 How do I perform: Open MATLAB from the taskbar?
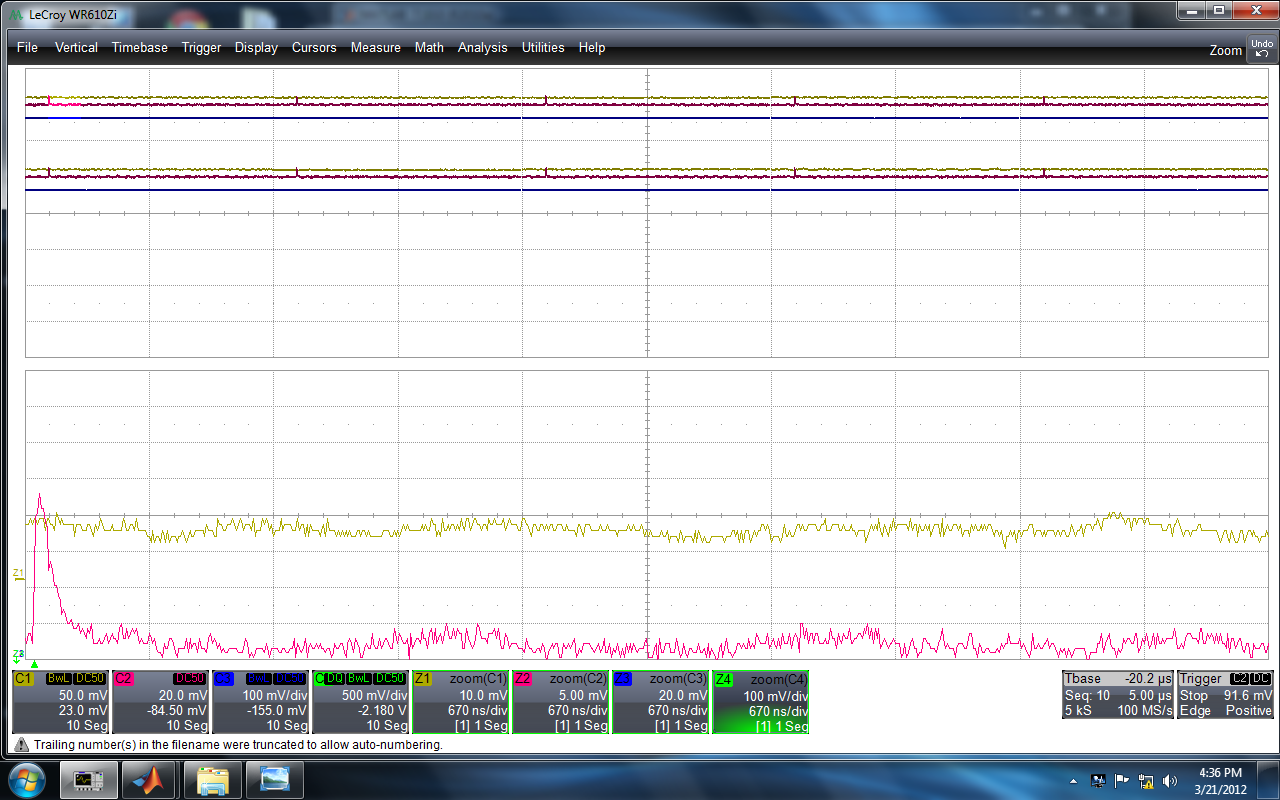pyautogui.click(x=151, y=778)
